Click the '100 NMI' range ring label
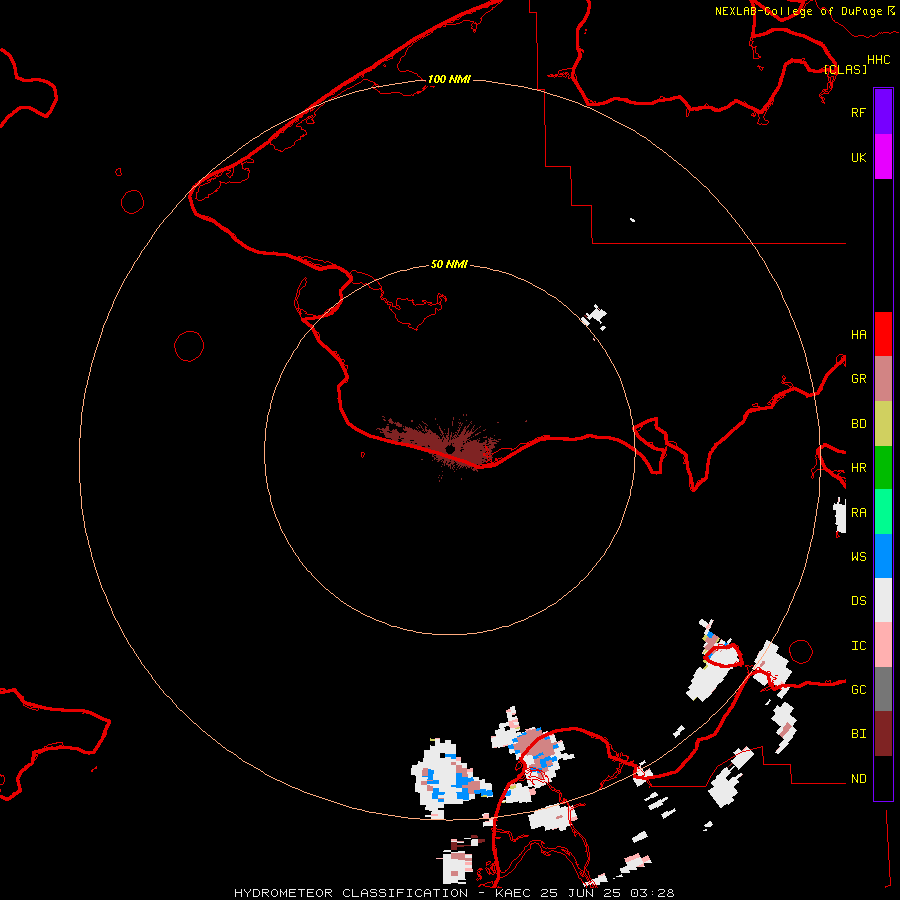Screen dimensions: 900x900 pyautogui.click(x=449, y=79)
